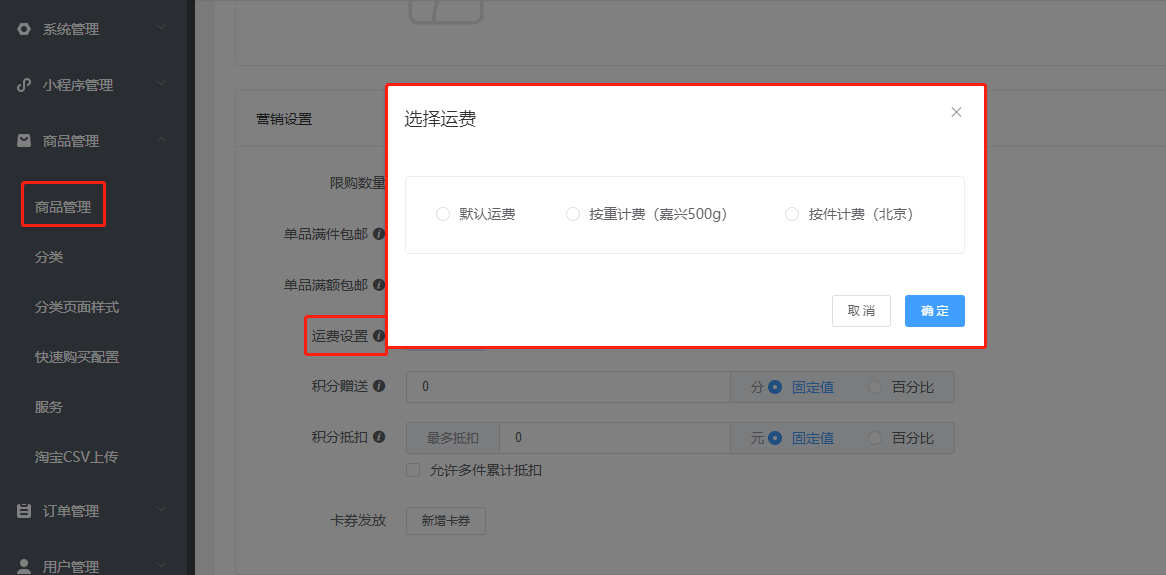
Task: Click the 小程序管理 link icon
Action: pyautogui.click(x=24, y=85)
